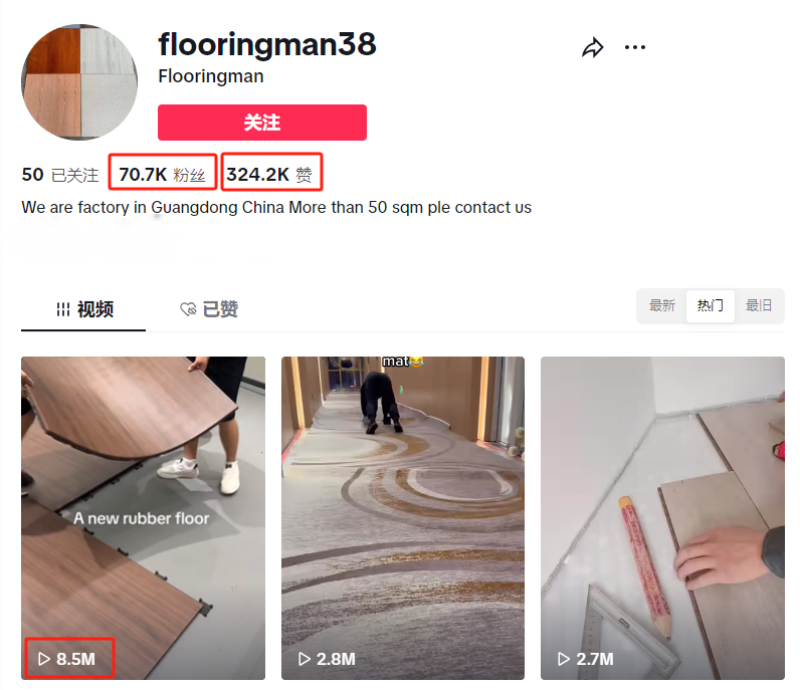Open the 'A new rubber floor' video
The image size is (800, 690).
tap(143, 518)
